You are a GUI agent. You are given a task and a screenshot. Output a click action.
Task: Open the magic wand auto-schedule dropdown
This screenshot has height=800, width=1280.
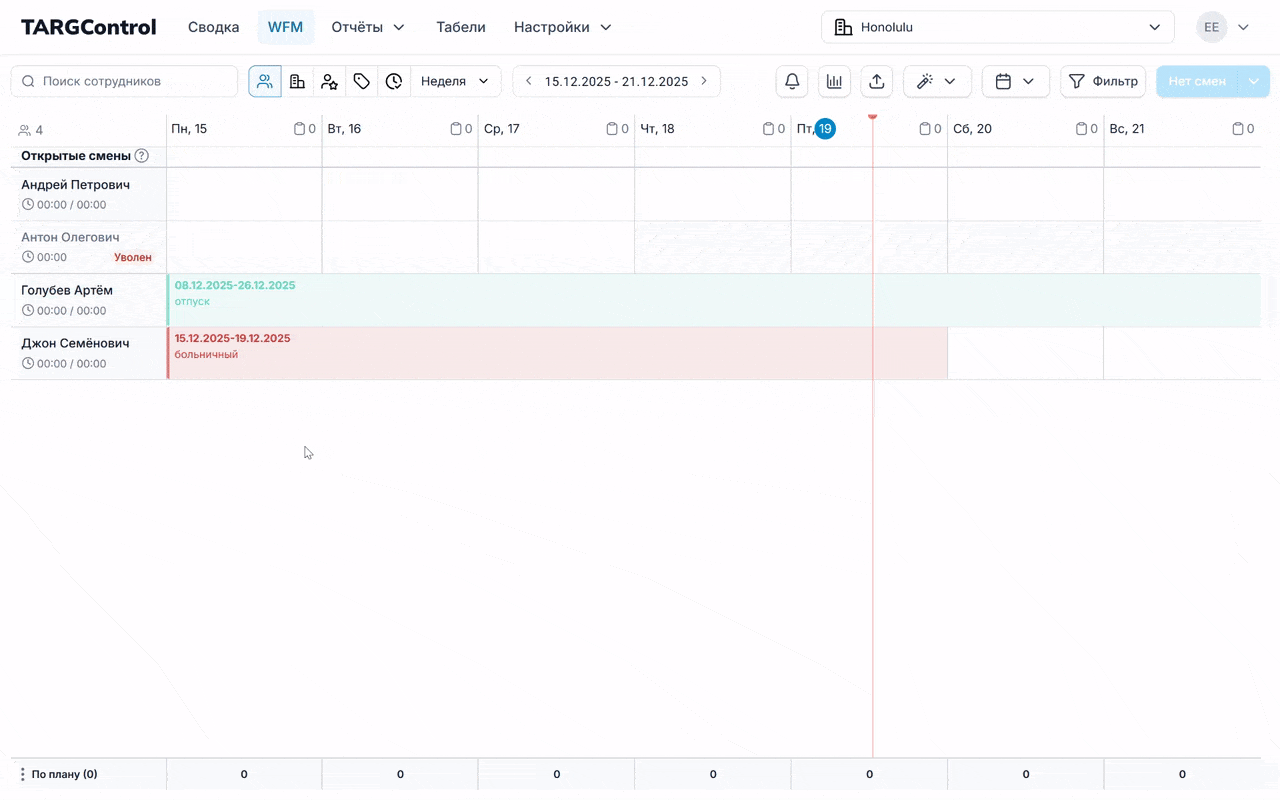click(937, 81)
